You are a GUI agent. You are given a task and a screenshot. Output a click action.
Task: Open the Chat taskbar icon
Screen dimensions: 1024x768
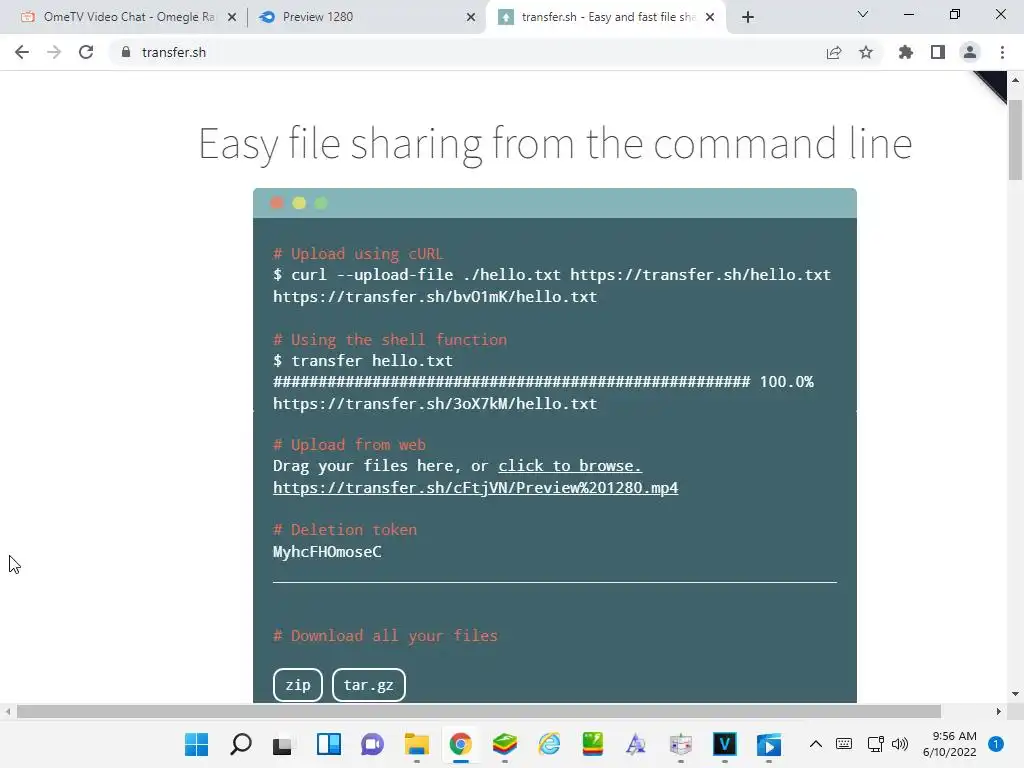click(x=372, y=744)
